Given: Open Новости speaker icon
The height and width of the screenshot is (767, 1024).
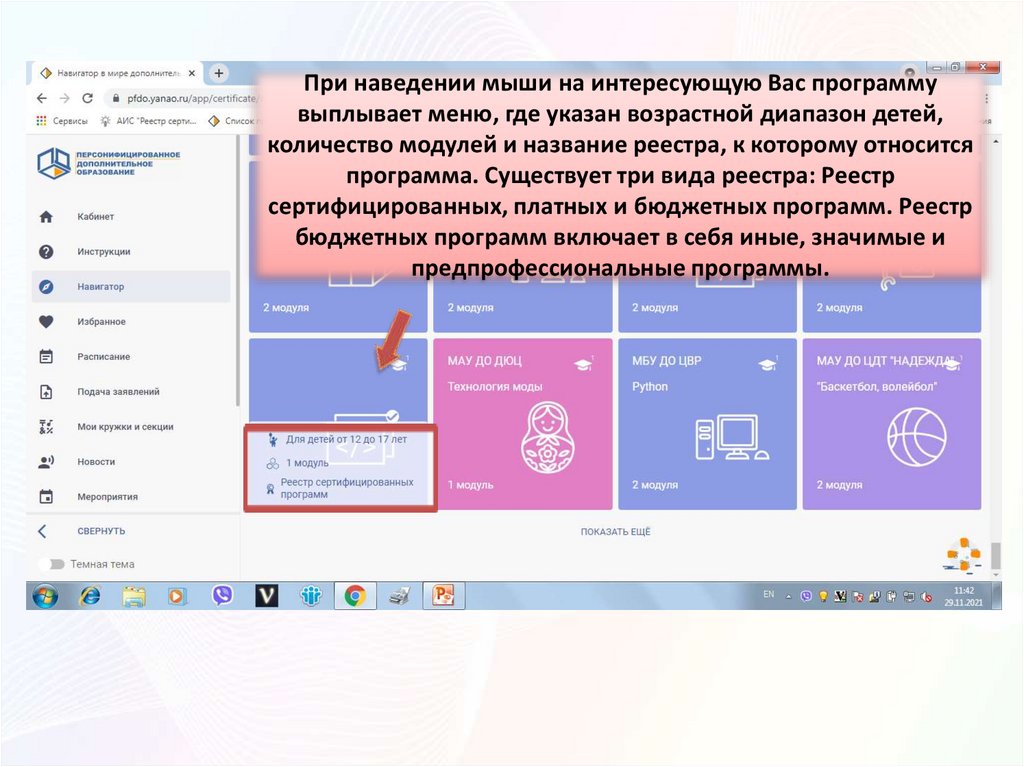Looking at the screenshot, I should click(x=46, y=462).
